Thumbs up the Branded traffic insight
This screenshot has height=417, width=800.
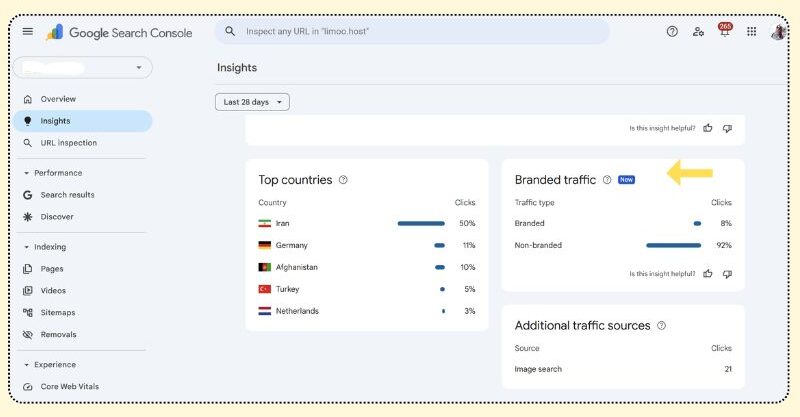pyautogui.click(x=708, y=274)
